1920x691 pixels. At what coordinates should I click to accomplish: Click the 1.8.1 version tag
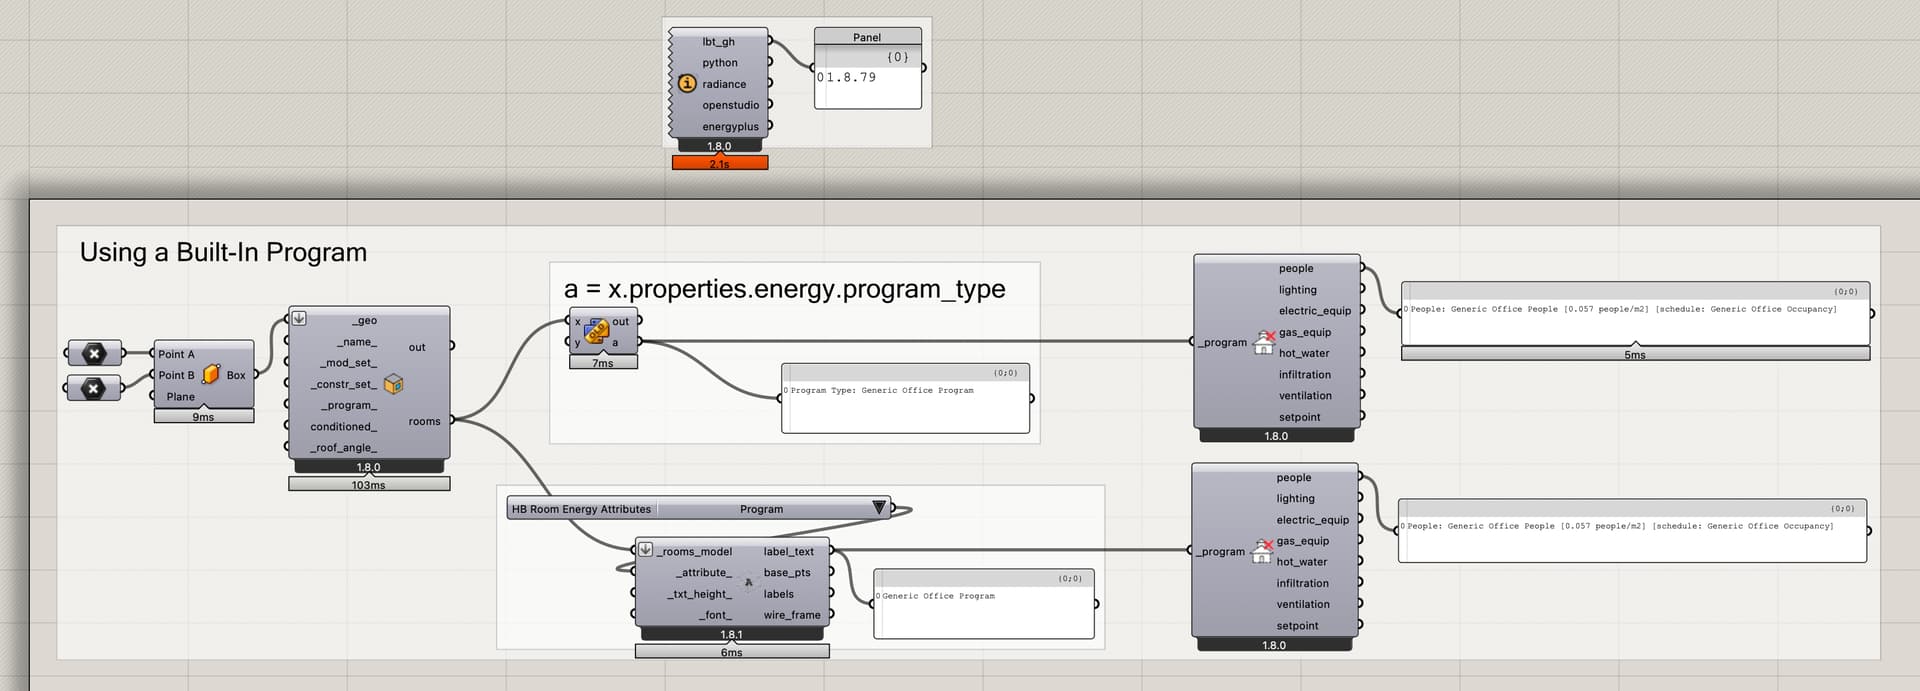(732, 634)
